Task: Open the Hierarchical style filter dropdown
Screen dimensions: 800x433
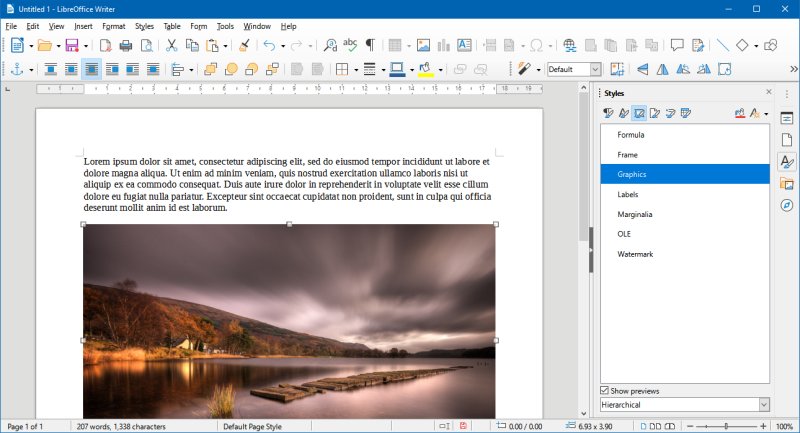Action: 764,404
